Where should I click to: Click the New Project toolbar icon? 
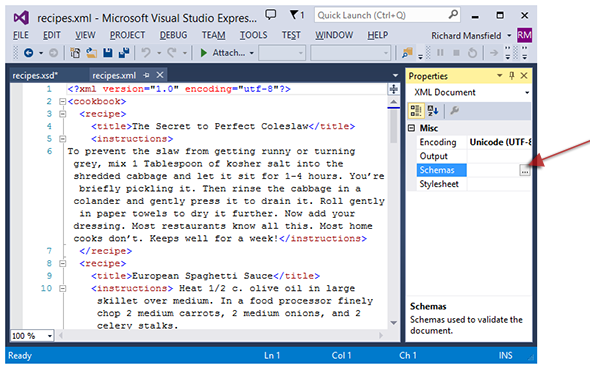[75, 53]
